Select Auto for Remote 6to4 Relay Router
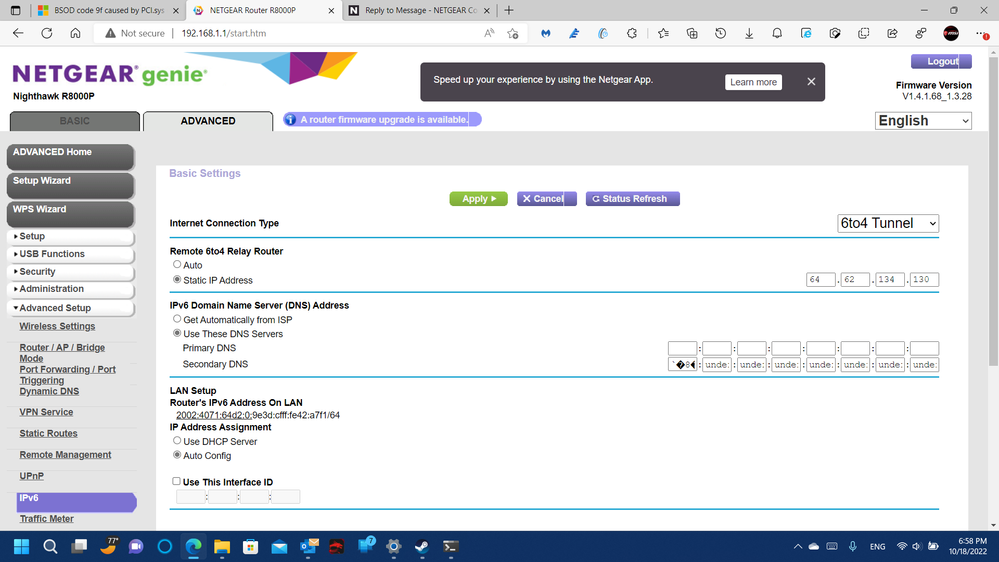The image size is (999, 562). (177, 264)
